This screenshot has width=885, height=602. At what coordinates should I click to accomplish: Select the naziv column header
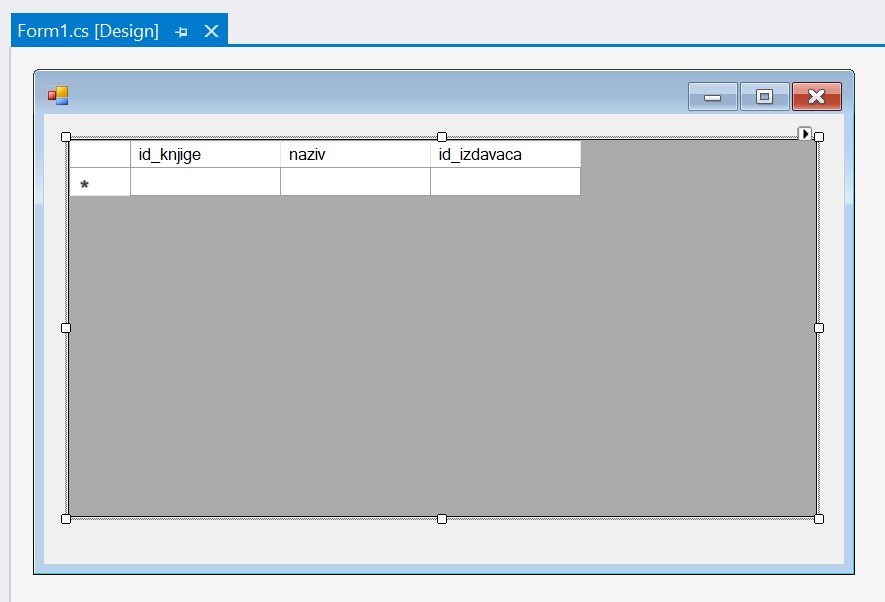(355, 155)
